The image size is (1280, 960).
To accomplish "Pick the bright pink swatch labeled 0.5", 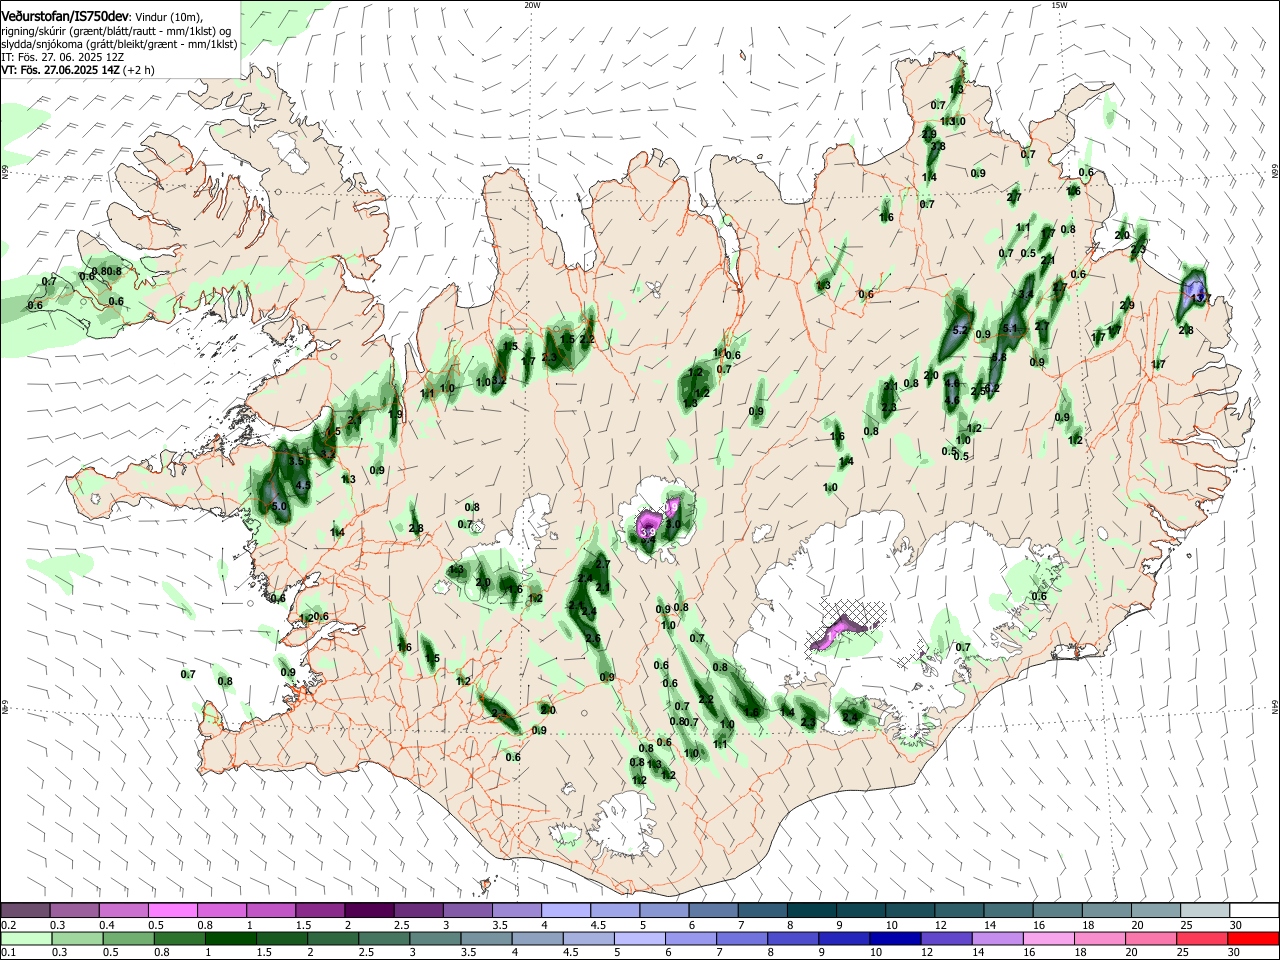I will (173, 910).
